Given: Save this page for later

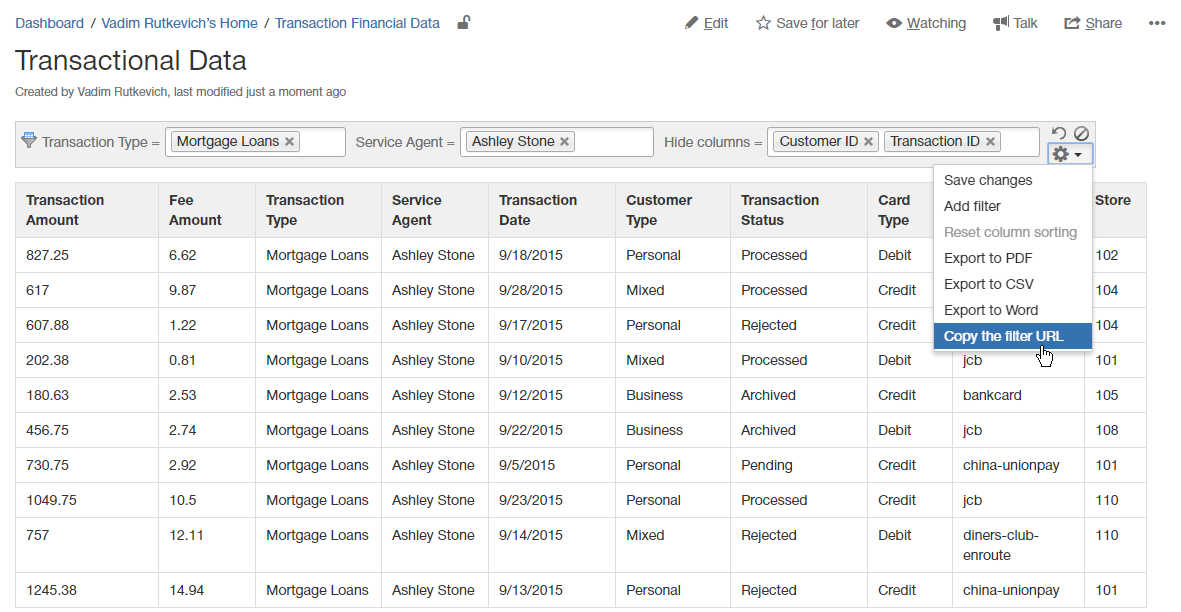Looking at the screenshot, I should (807, 23).
